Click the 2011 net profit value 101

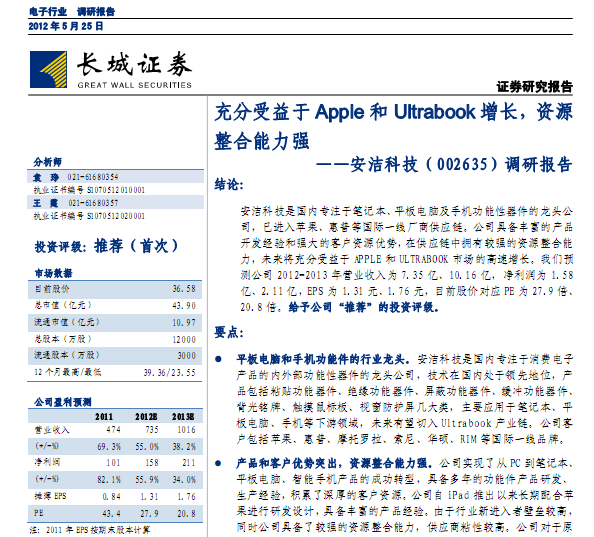tap(113, 463)
